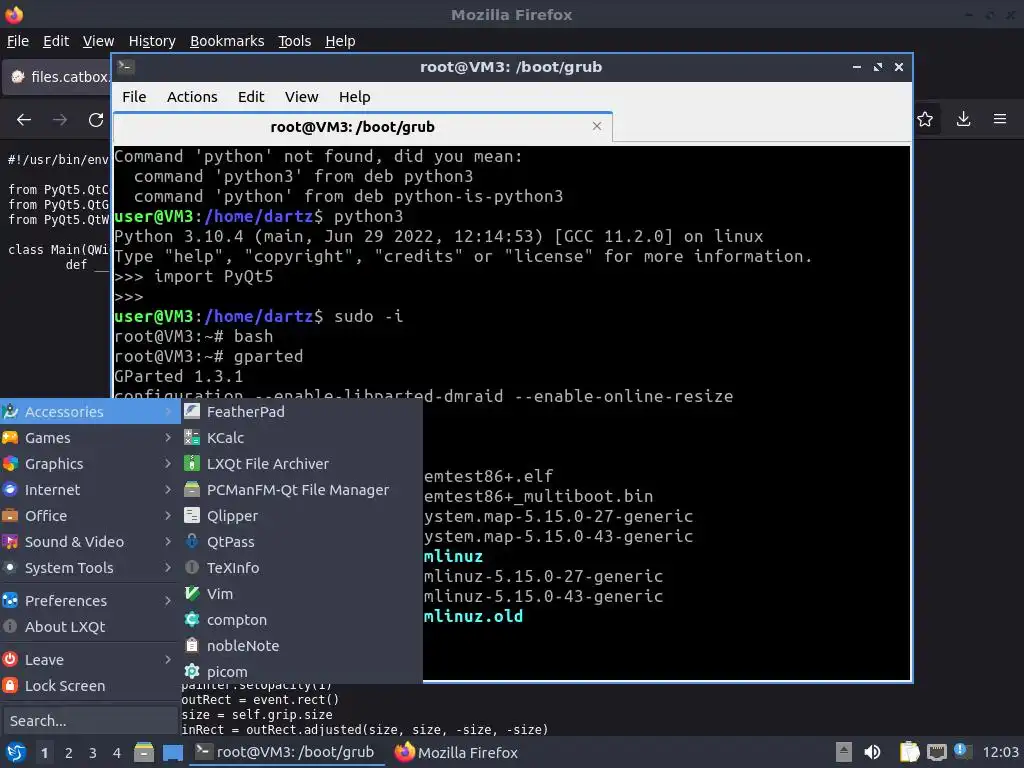The height and width of the screenshot is (768, 1024).
Task: Launch picom from the menu
Action: (302, 671)
